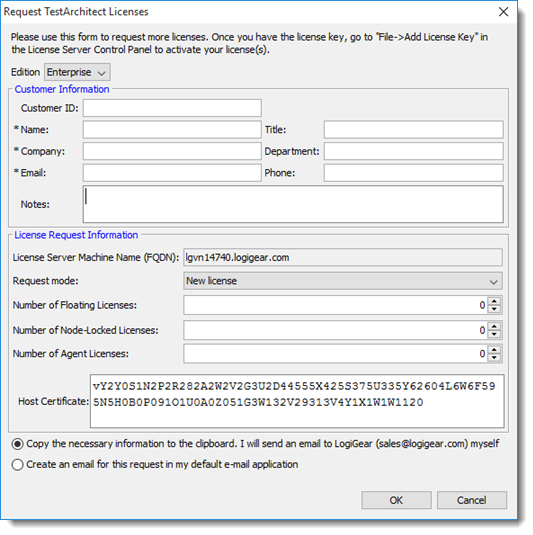
Task: Click the Host Certificate text box
Action: point(297,401)
